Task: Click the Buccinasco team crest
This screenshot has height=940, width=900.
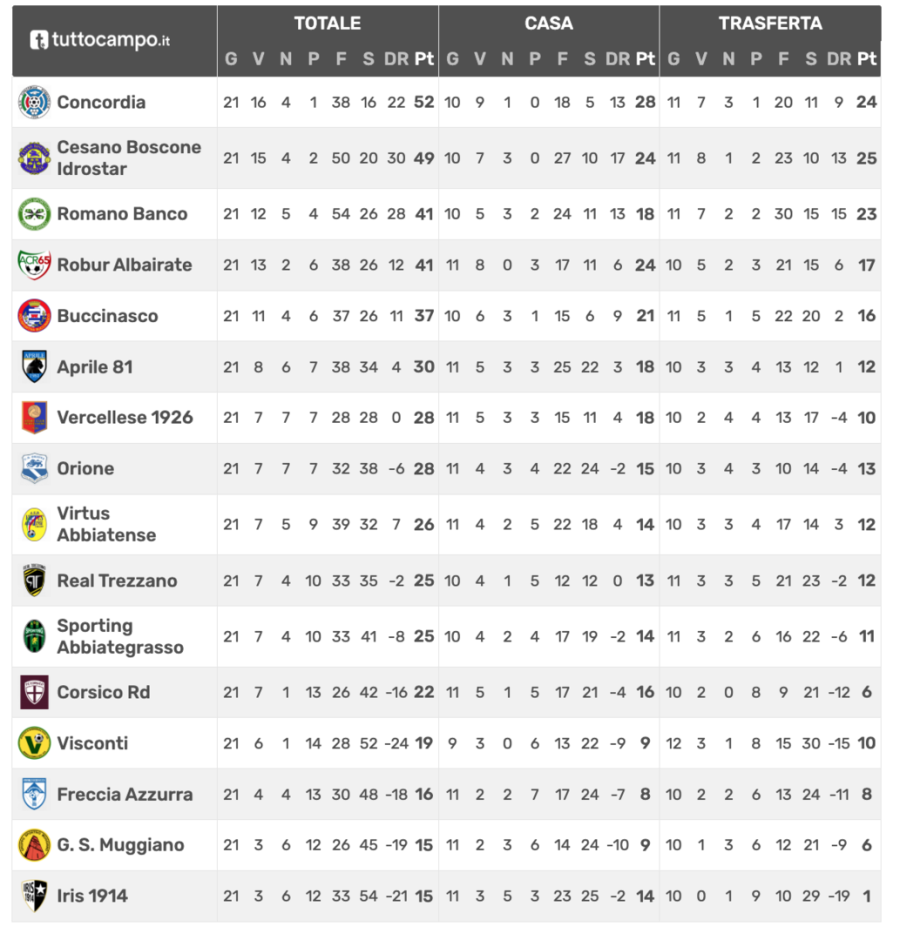Action: point(34,316)
